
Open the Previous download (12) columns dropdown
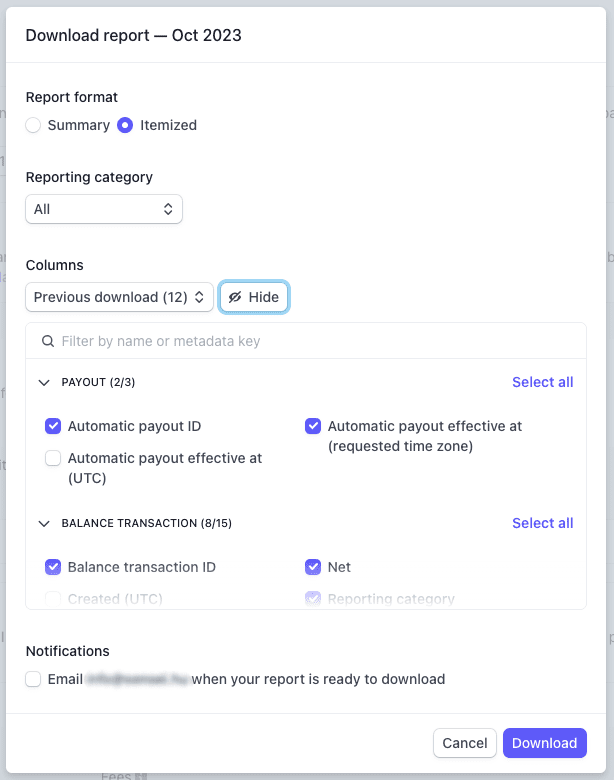tap(119, 297)
